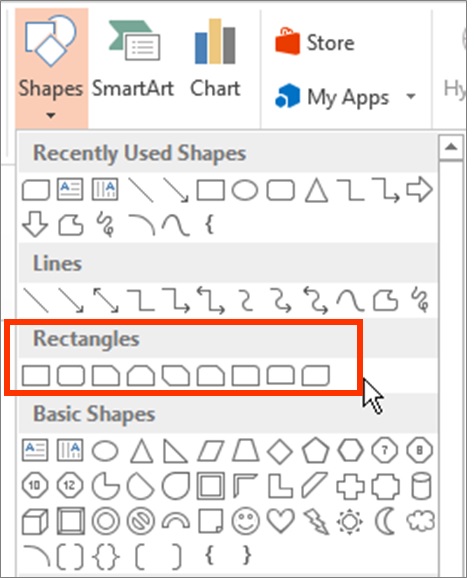This screenshot has width=476, height=578.
Task: Select the Smiley Face shape
Action: tap(246, 521)
